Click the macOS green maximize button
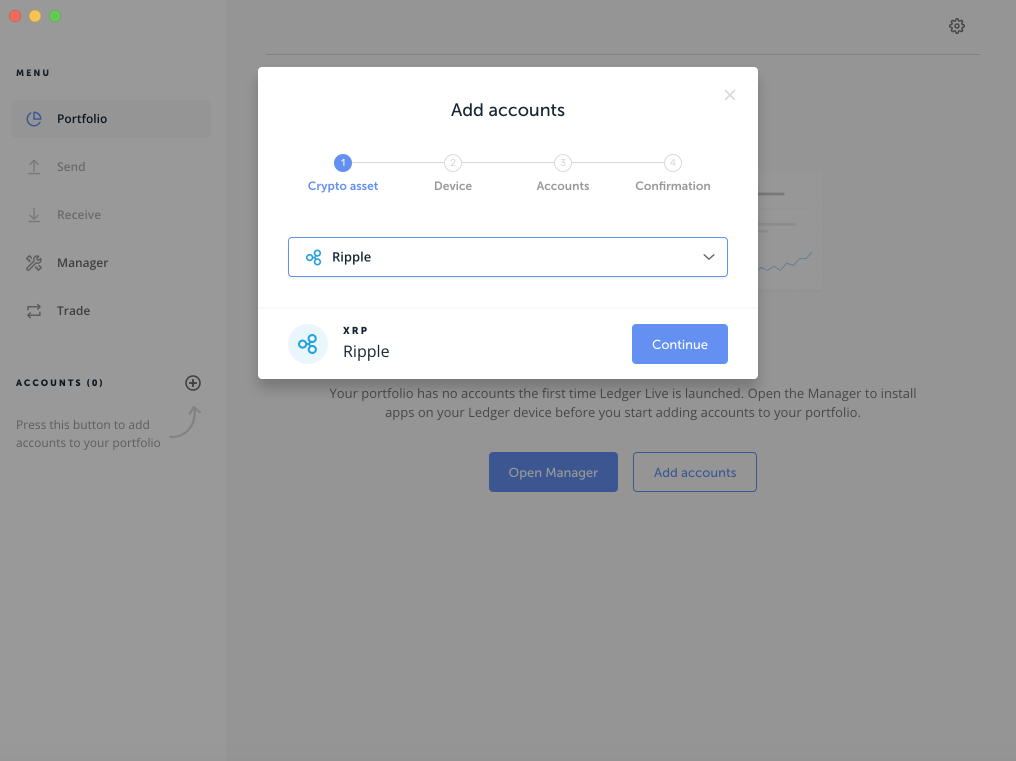 [55, 16]
